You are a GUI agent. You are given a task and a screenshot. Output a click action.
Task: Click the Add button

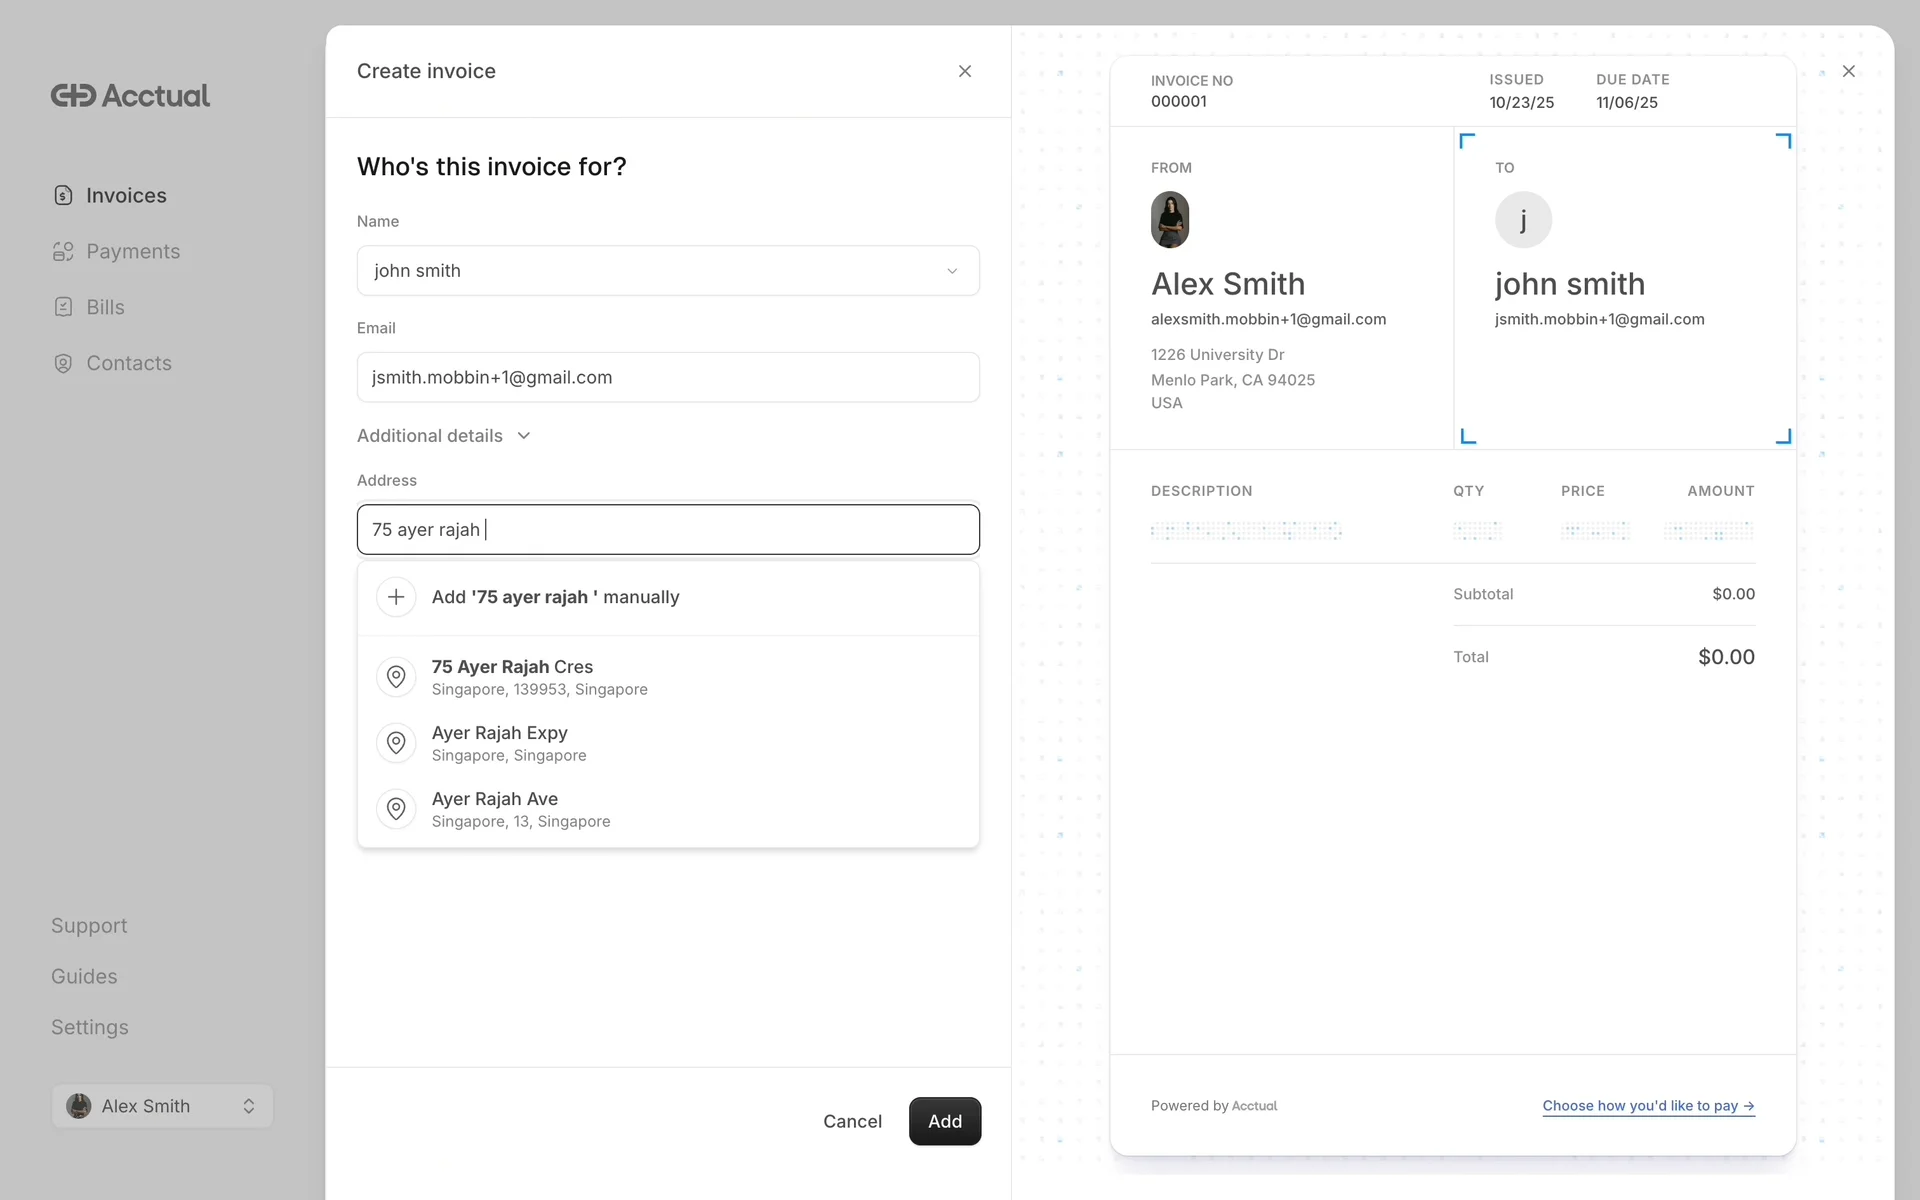coord(944,1121)
